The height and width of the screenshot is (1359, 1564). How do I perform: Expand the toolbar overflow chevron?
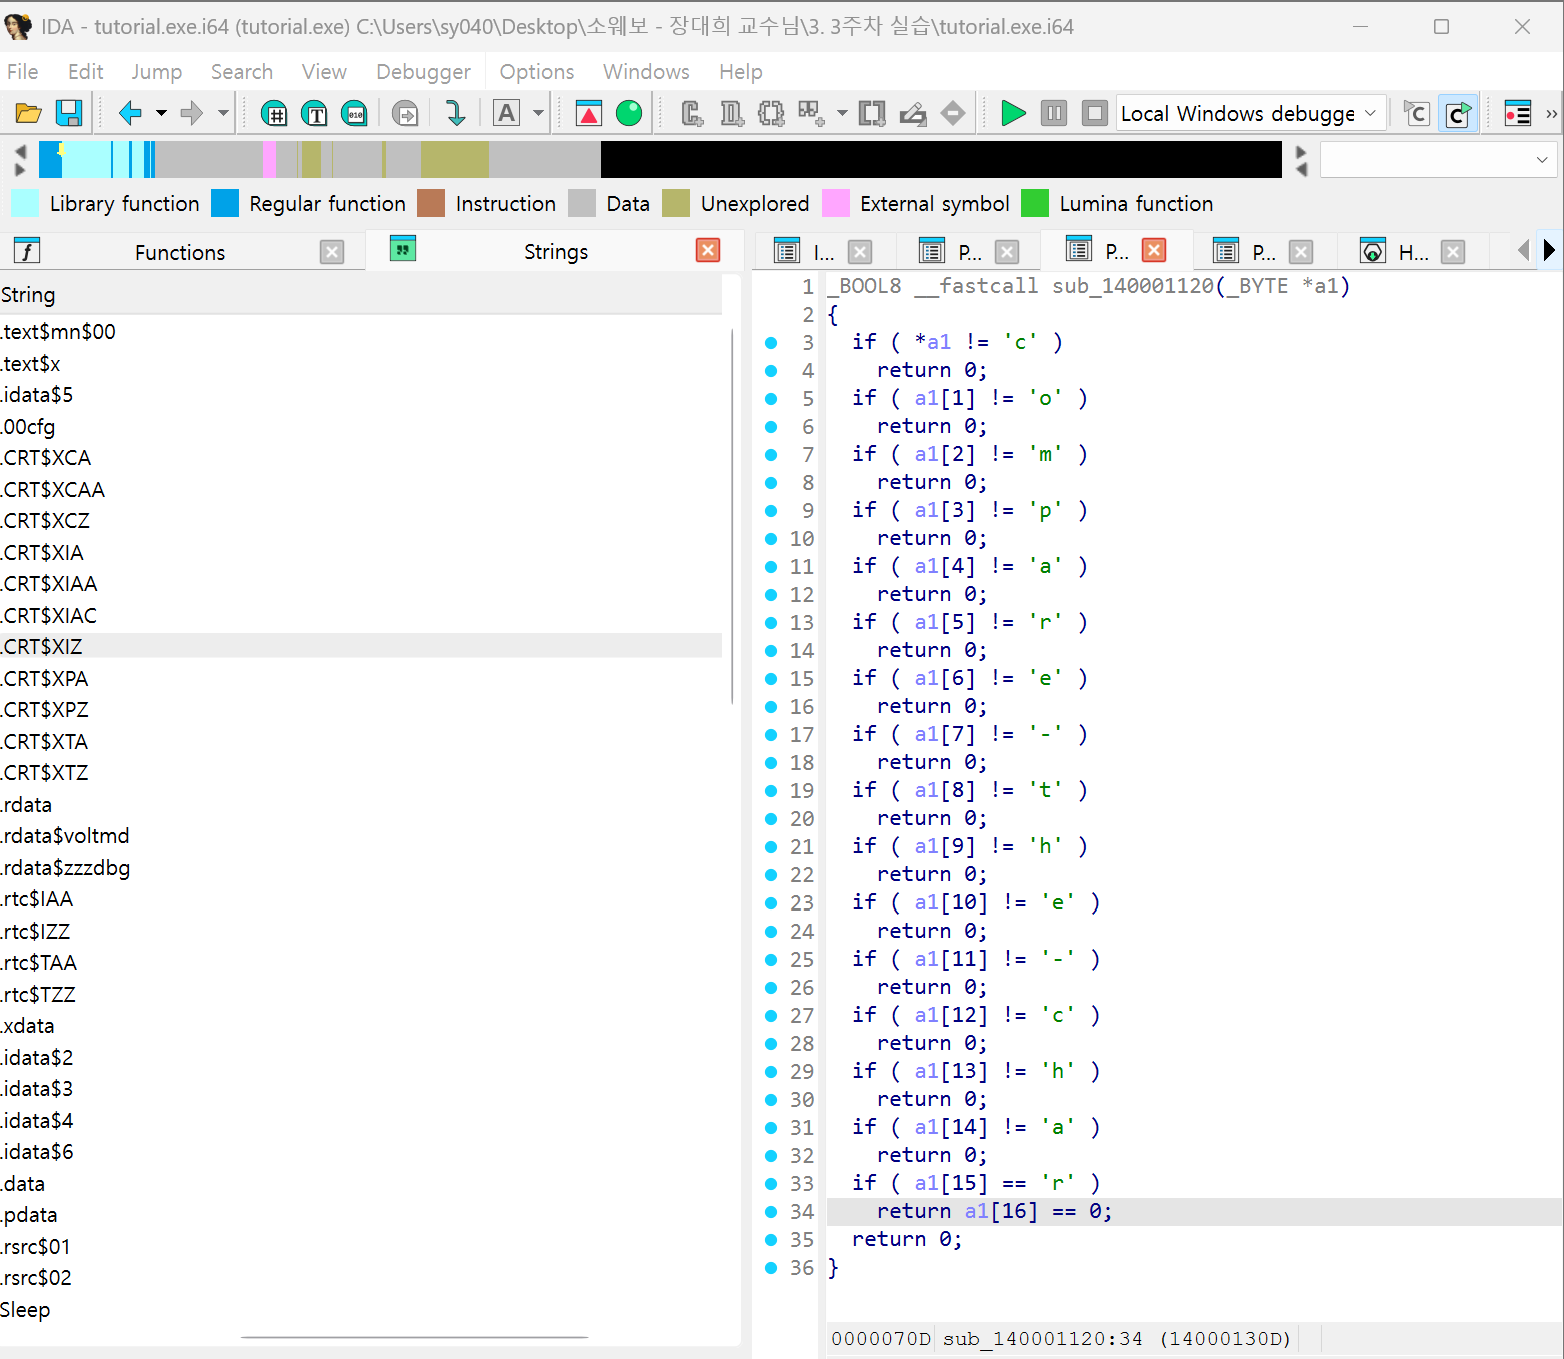[1551, 113]
